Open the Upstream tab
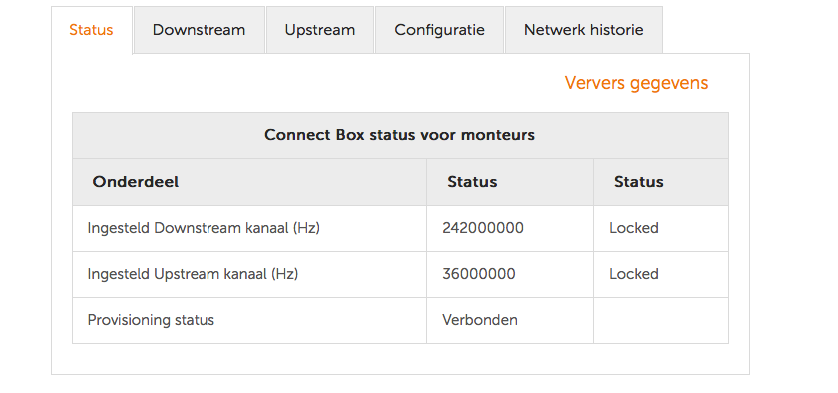Screen dimensions: 838x393 [320, 30]
